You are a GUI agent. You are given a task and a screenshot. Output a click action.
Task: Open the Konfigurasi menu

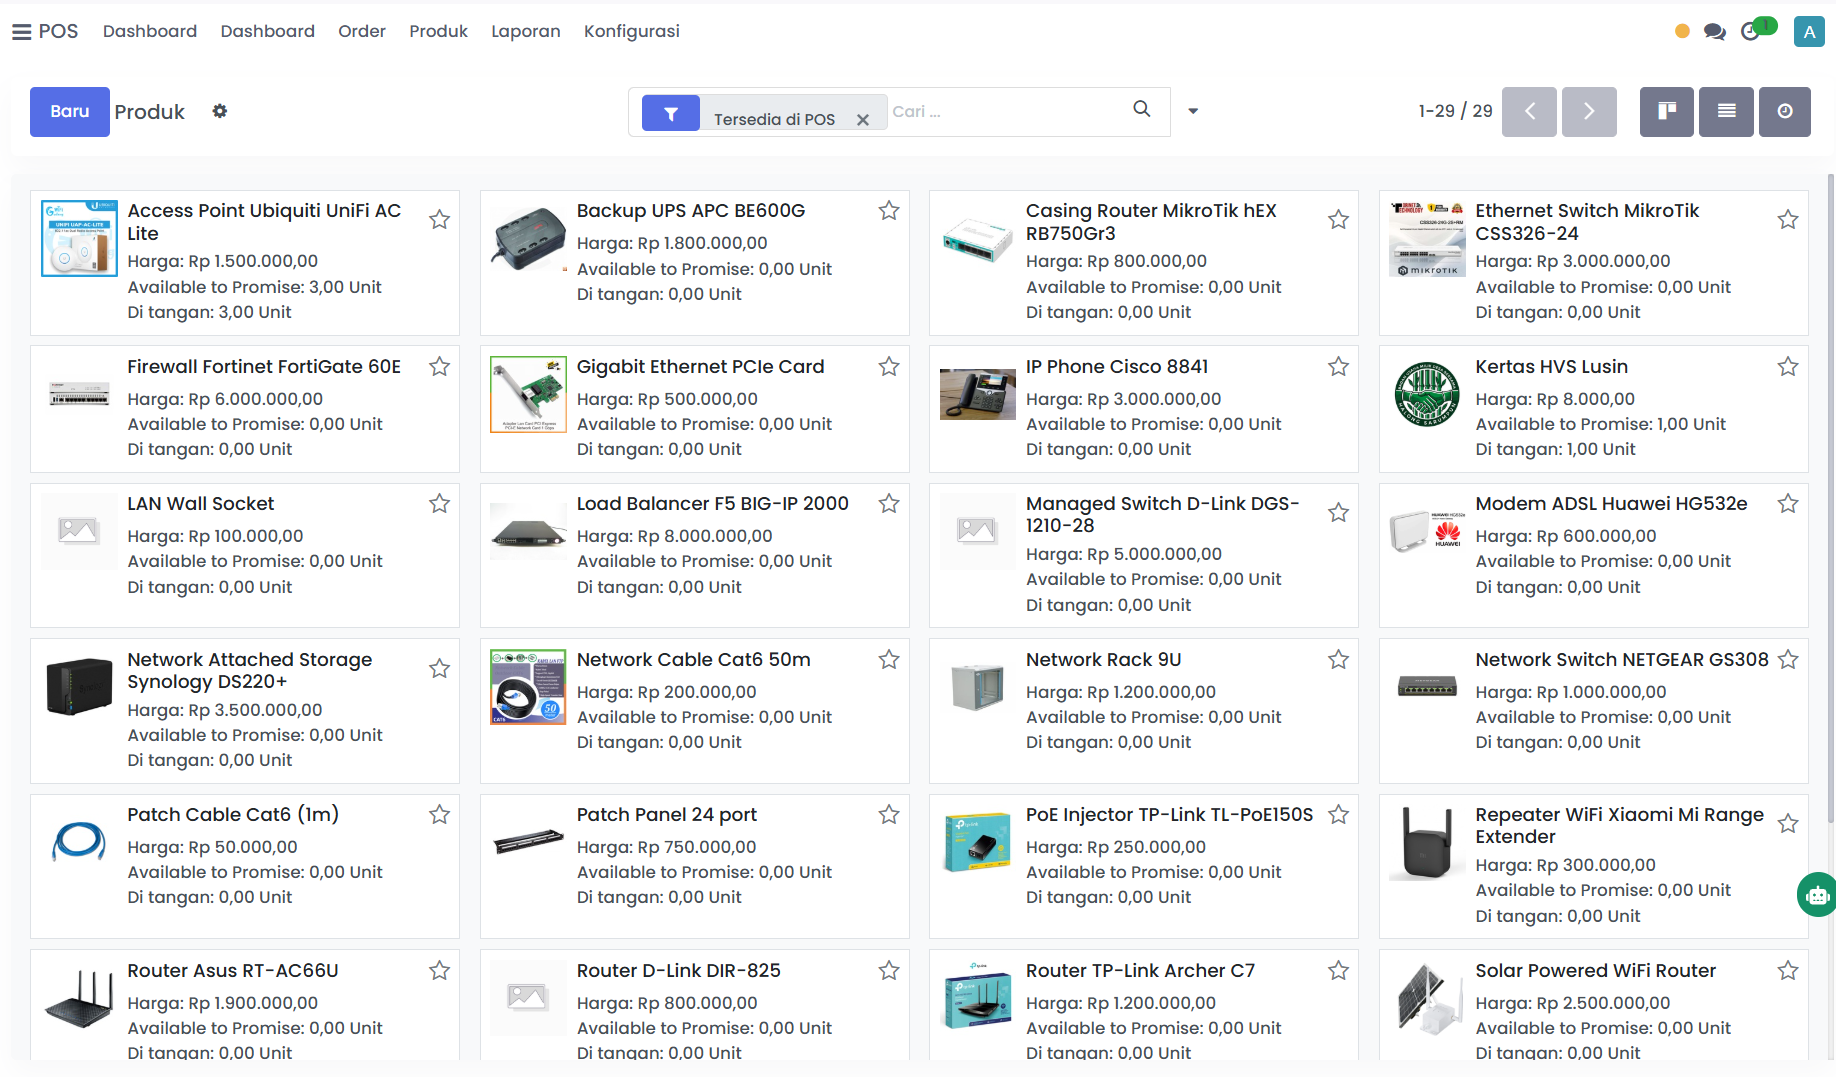tap(632, 32)
